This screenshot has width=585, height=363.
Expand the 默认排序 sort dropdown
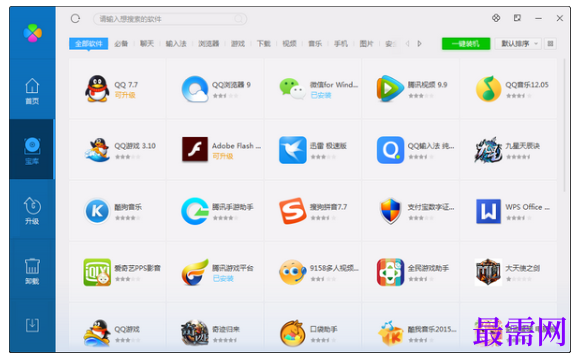pos(519,44)
